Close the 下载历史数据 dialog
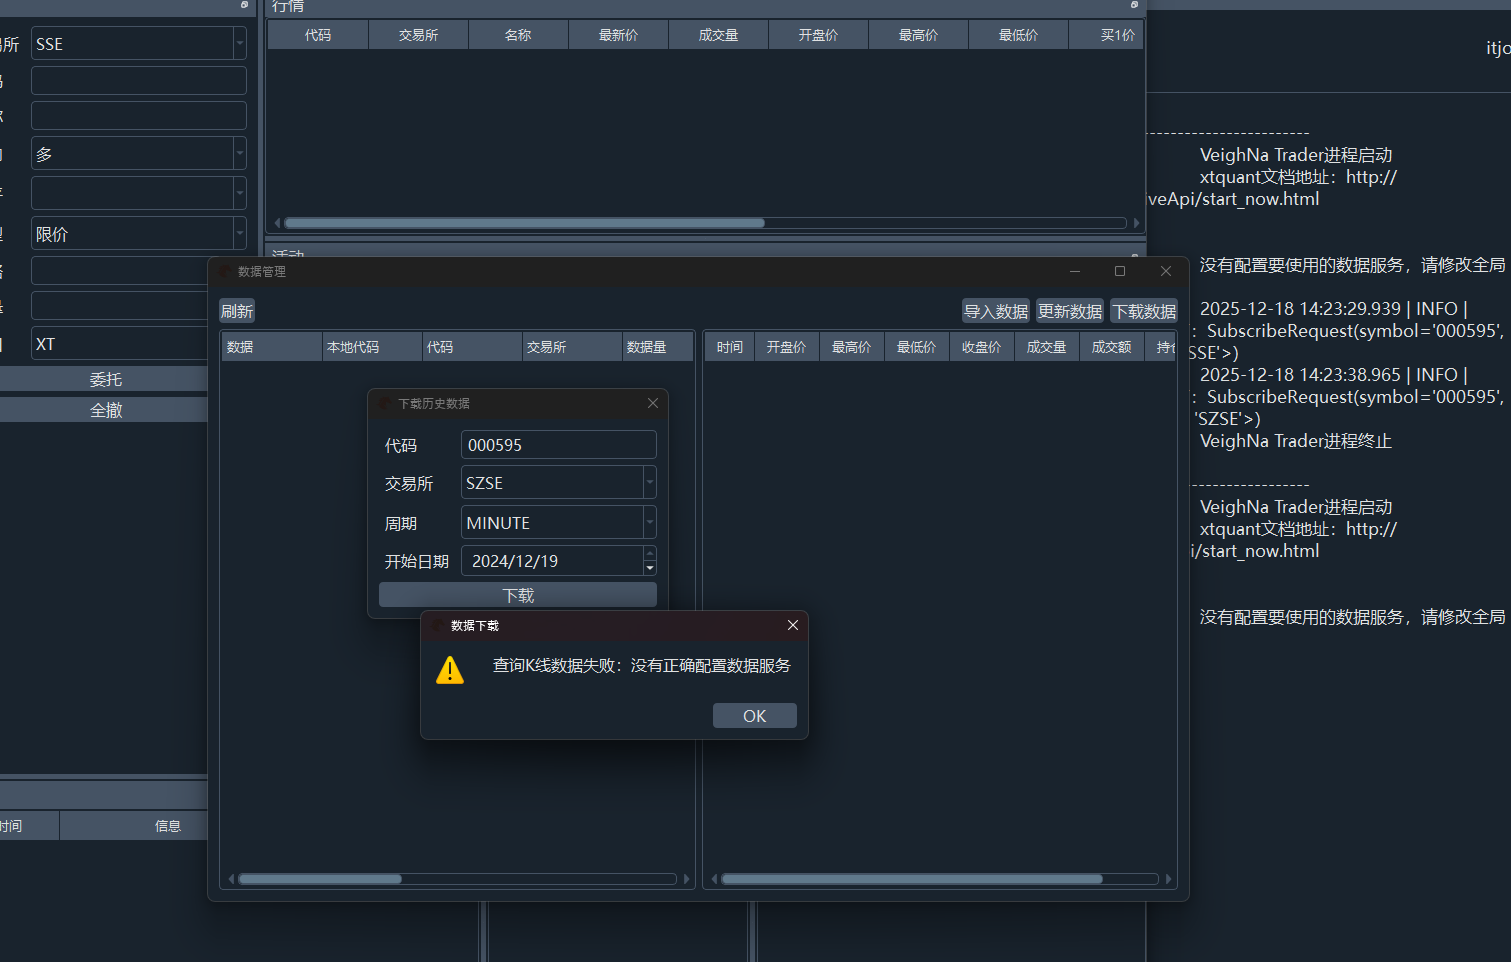This screenshot has height=962, width=1511. tap(653, 403)
